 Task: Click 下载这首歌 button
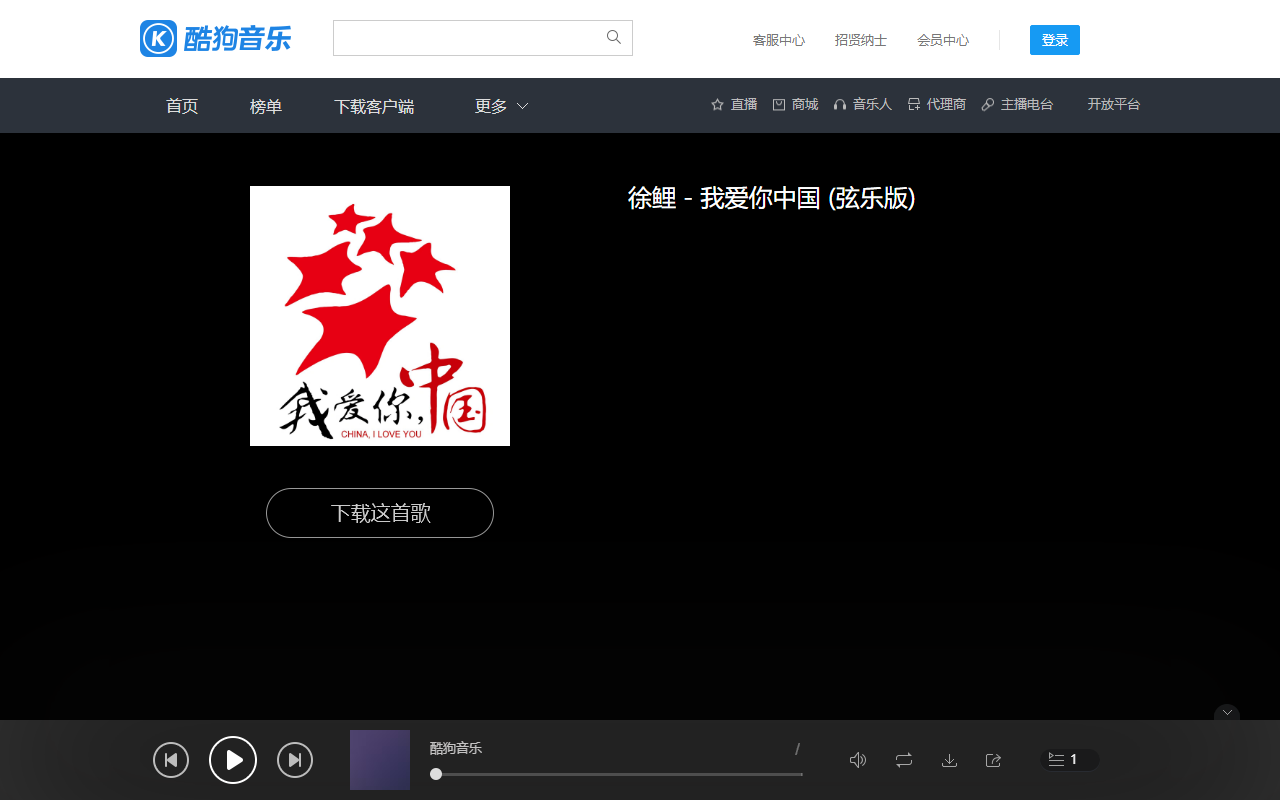pos(380,513)
